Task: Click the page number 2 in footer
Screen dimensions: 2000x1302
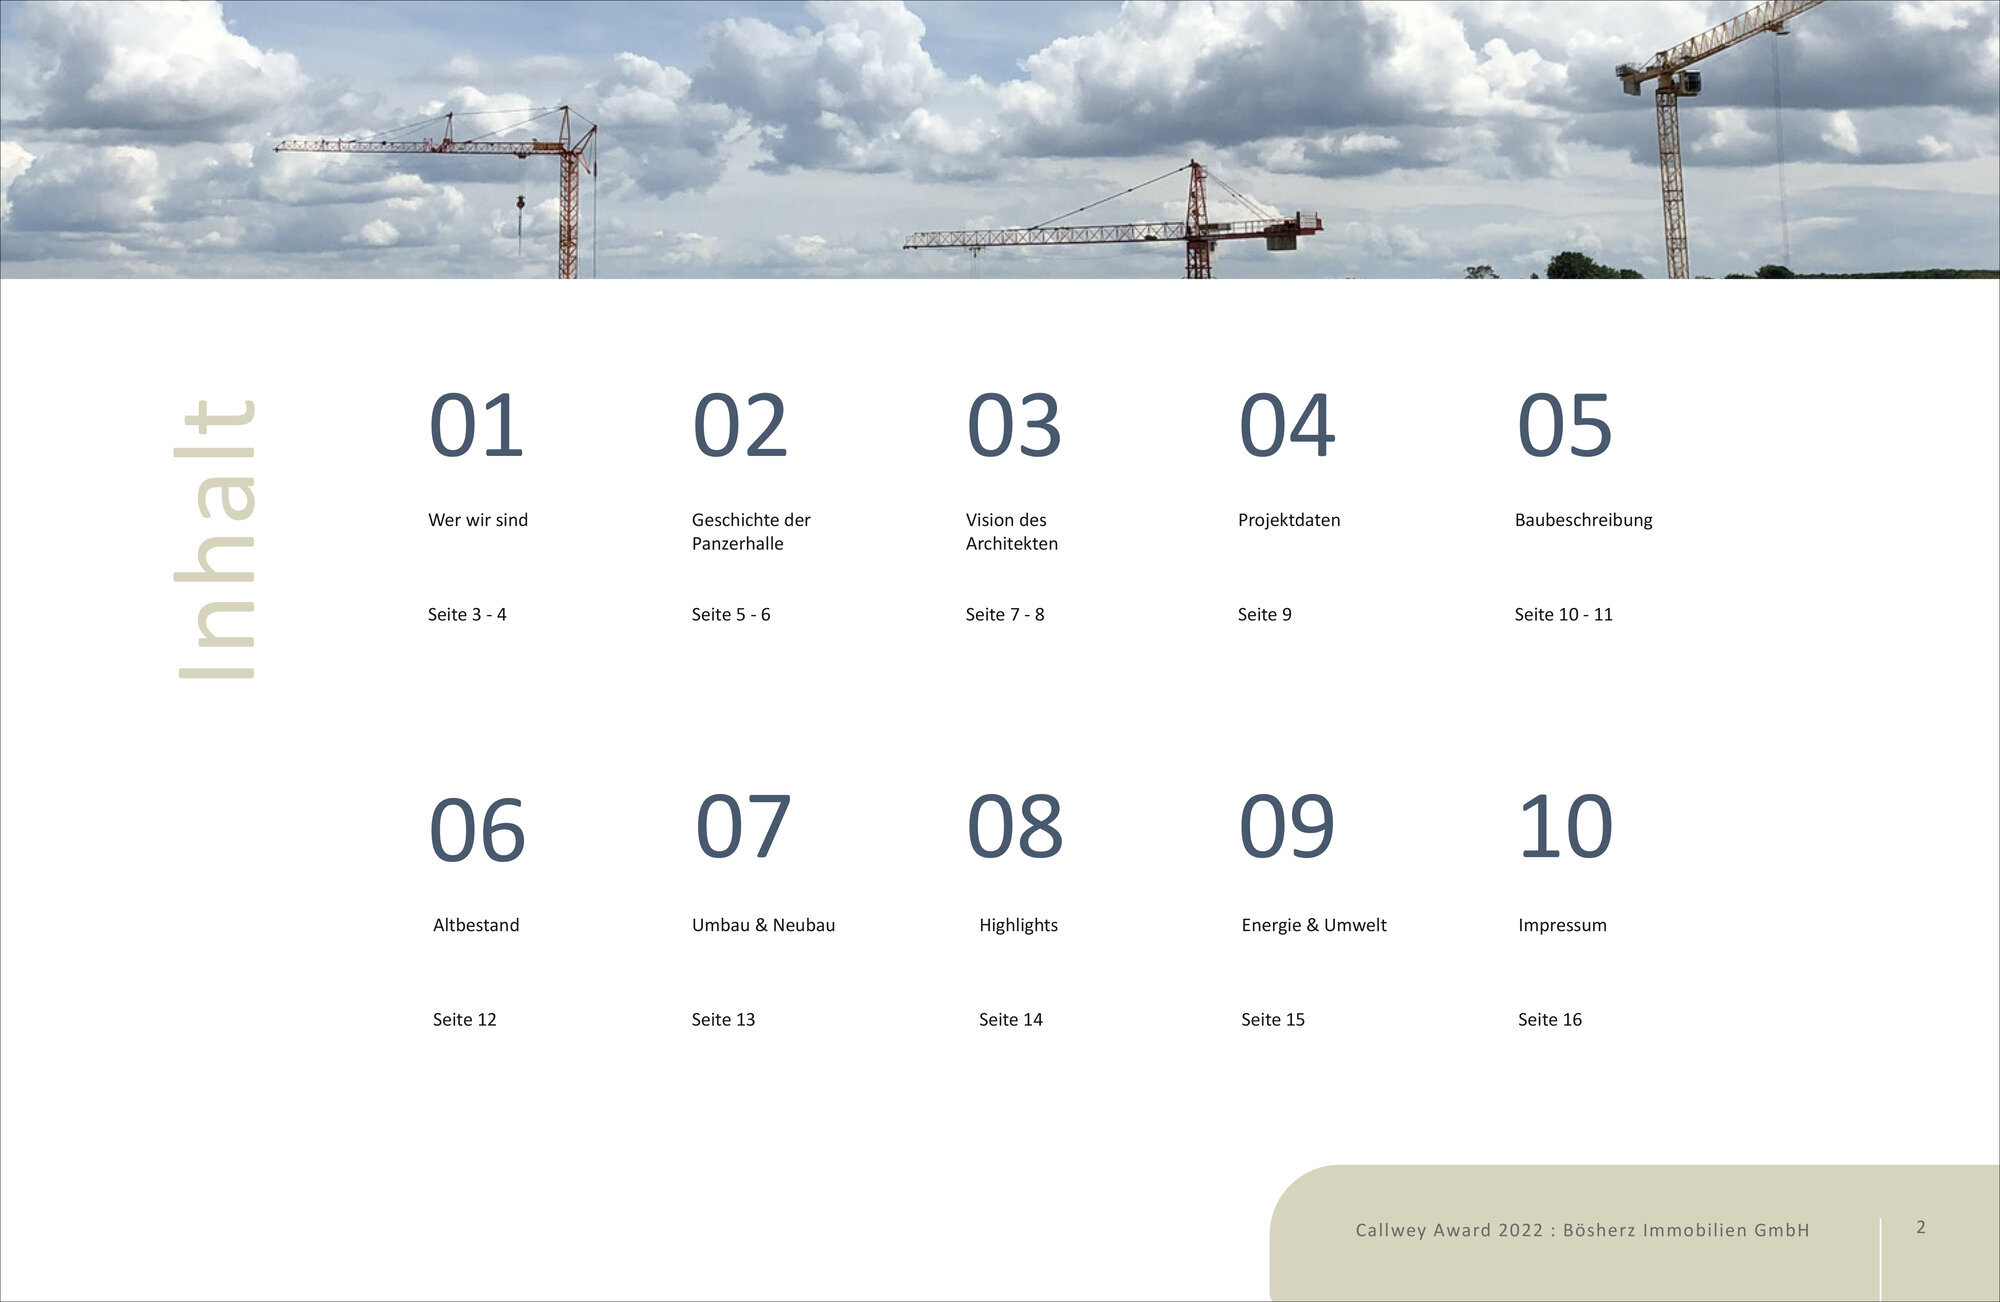Action: [x=1921, y=1227]
